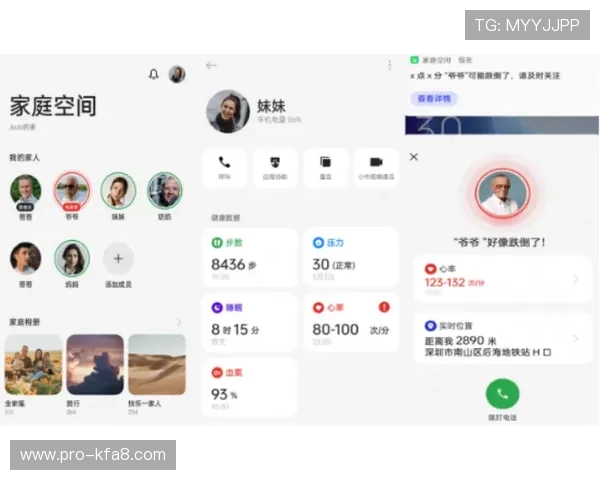Viewport: 600px width, 480px height.
Task: Tap the 妹妹 name heading
Action: coord(271,106)
